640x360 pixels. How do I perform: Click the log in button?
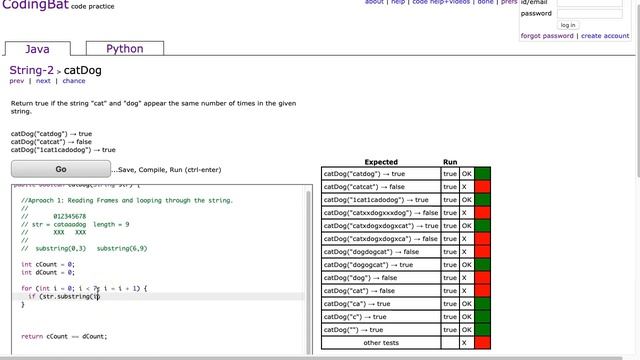click(x=568, y=25)
